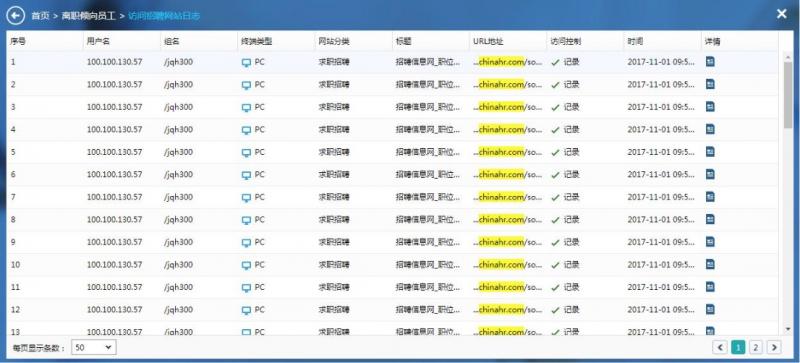Click title 招聘信息网 in row 10
The width and height of the screenshot is (800, 363).
428,264
